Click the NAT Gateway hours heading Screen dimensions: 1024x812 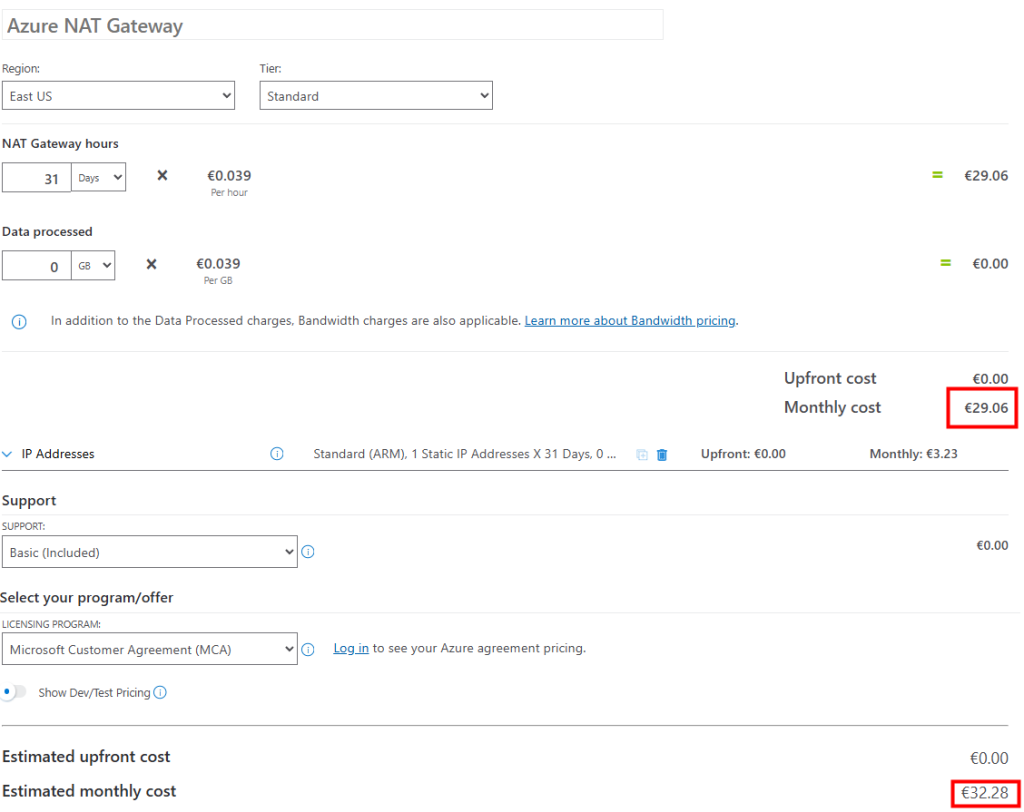coord(60,144)
